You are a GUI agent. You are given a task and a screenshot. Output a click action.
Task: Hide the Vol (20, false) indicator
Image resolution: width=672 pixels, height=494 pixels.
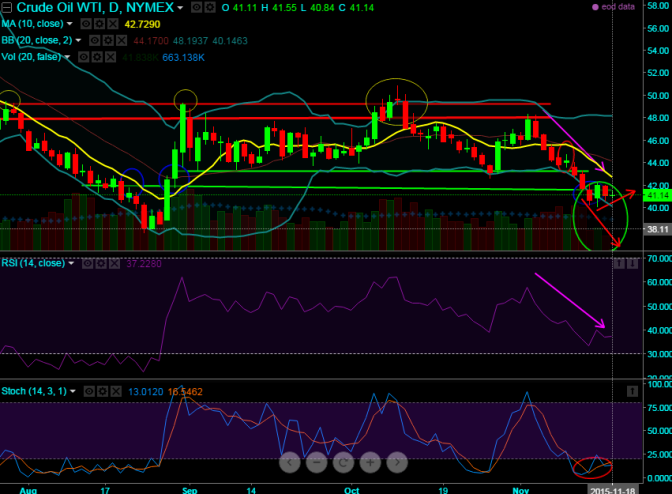point(84,57)
